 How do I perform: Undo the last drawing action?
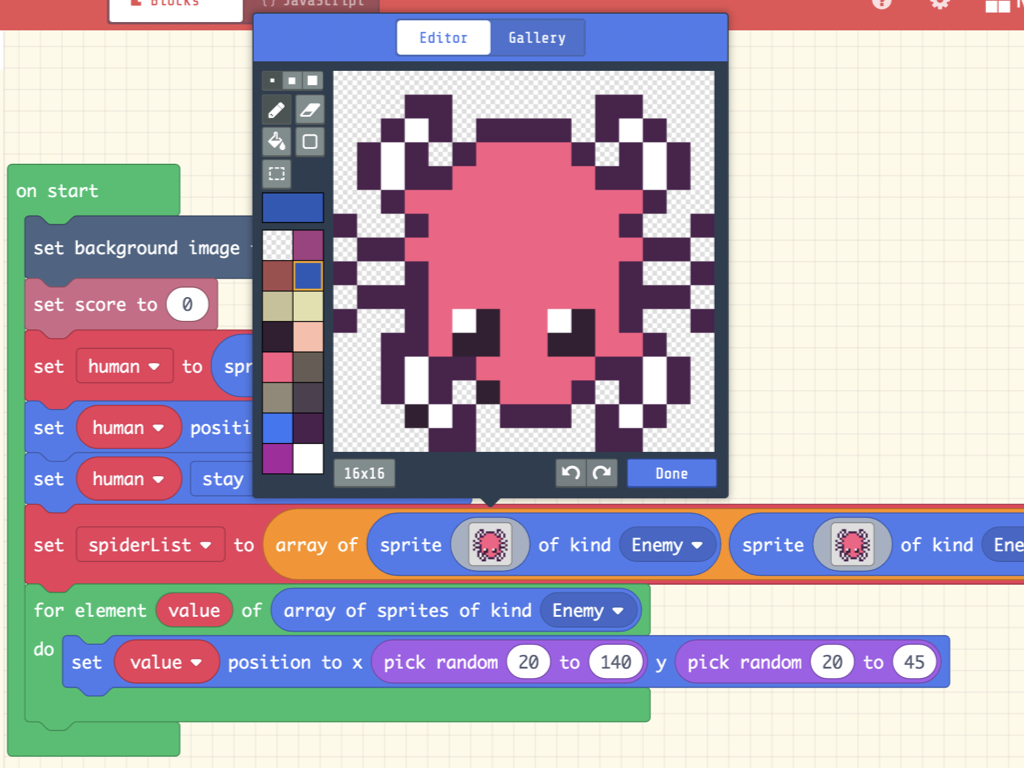pyautogui.click(x=571, y=473)
